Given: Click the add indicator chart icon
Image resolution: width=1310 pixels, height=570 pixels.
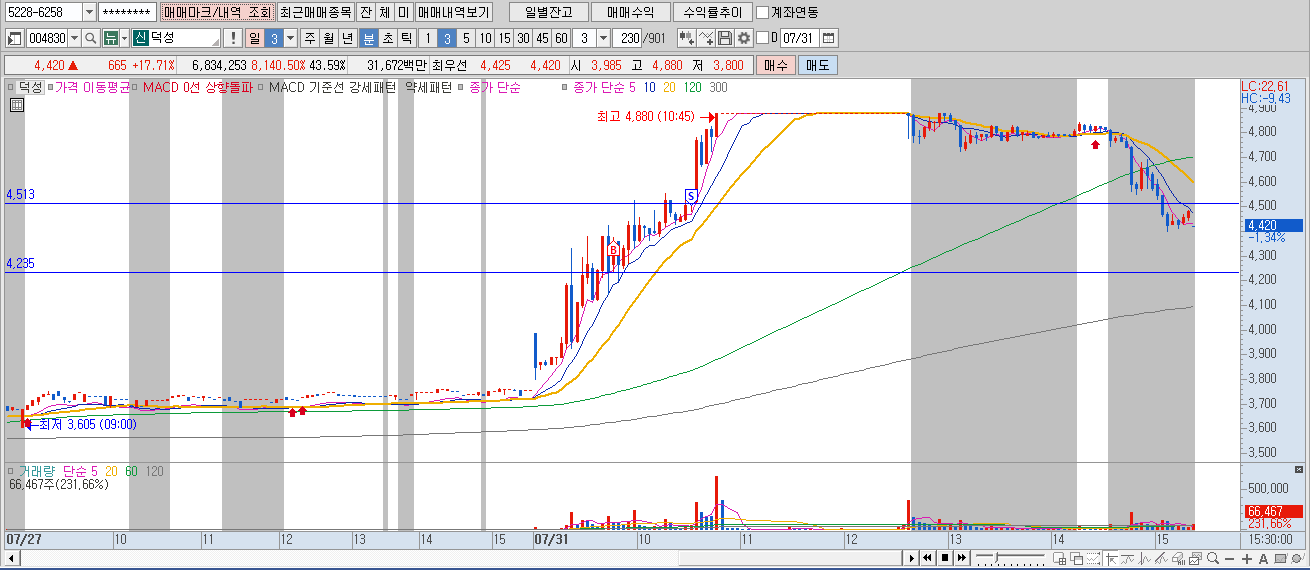Looking at the screenshot, I should coord(686,38).
